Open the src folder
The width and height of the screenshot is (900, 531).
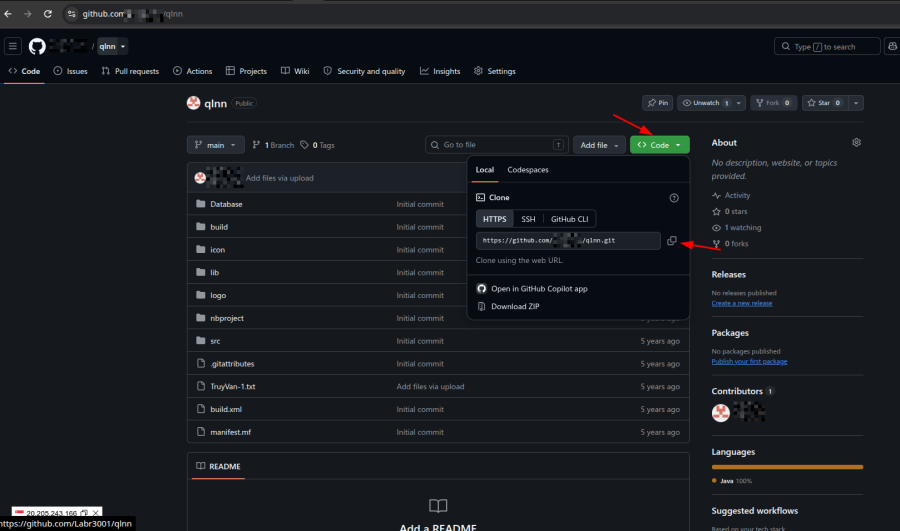click(x=215, y=341)
